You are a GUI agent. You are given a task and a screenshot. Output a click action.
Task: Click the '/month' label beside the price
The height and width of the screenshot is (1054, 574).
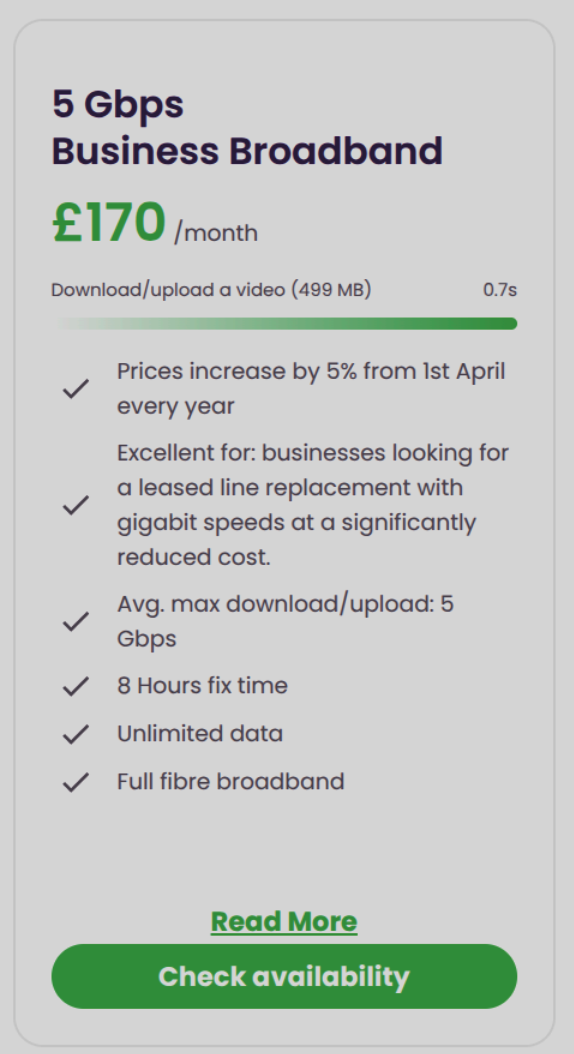point(216,233)
